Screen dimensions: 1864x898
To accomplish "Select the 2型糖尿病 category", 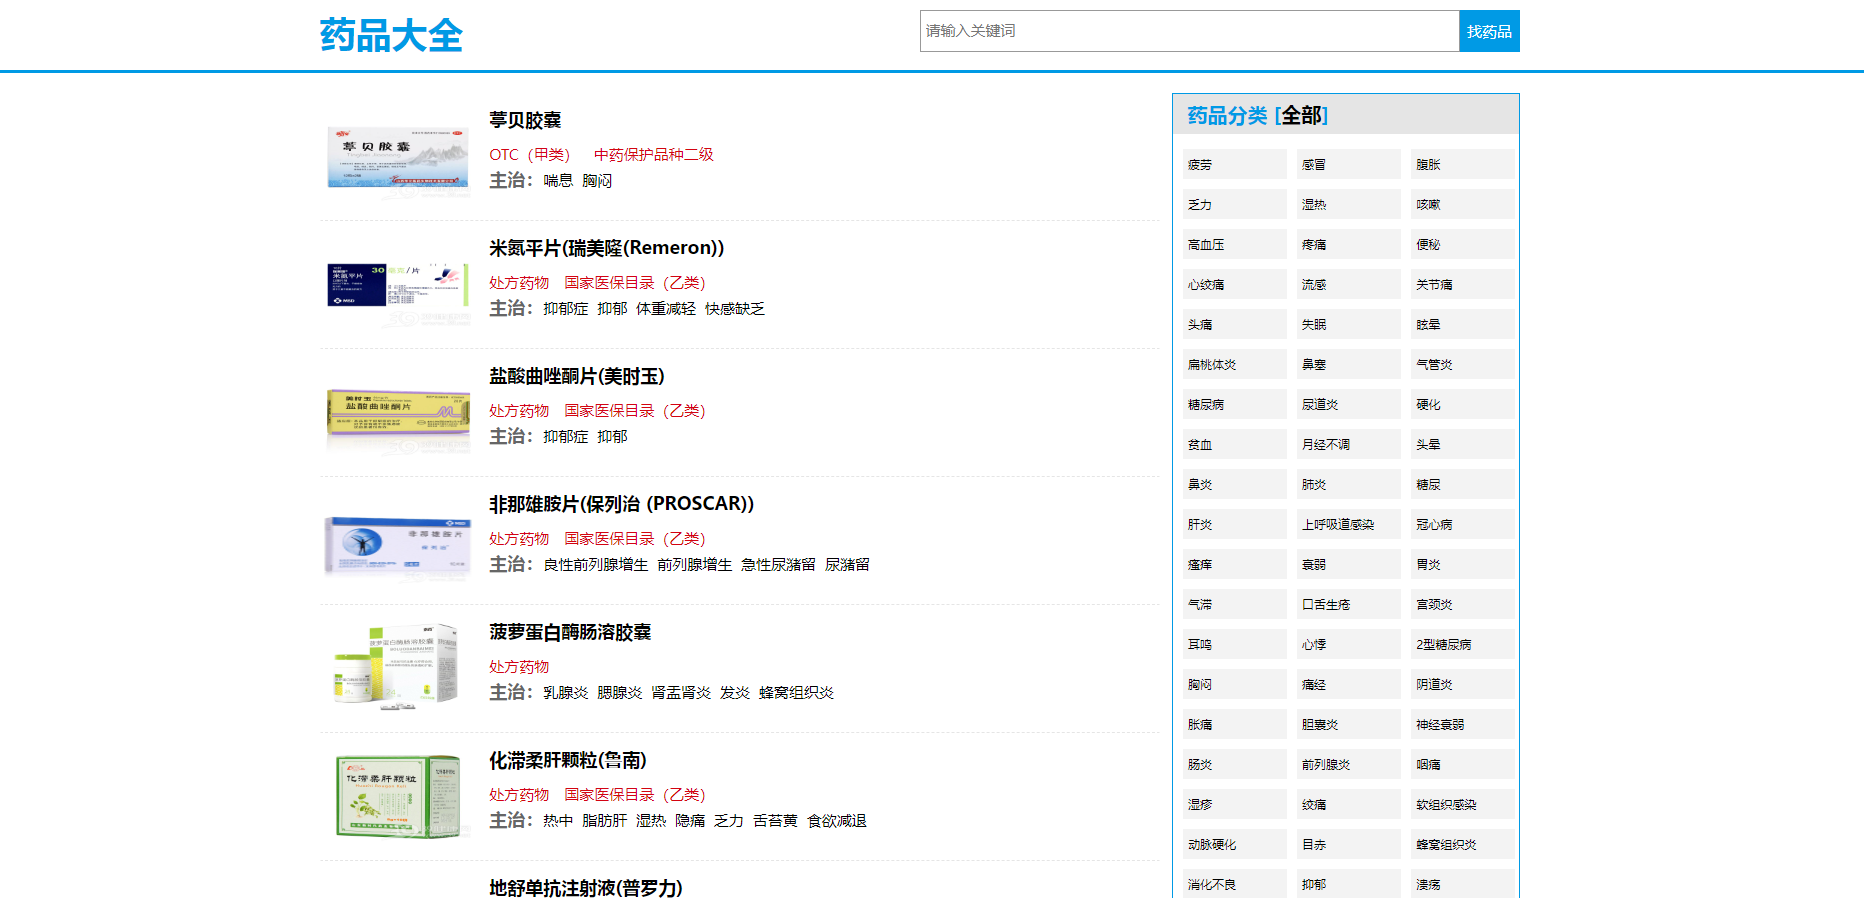I will (x=1462, y=645).
